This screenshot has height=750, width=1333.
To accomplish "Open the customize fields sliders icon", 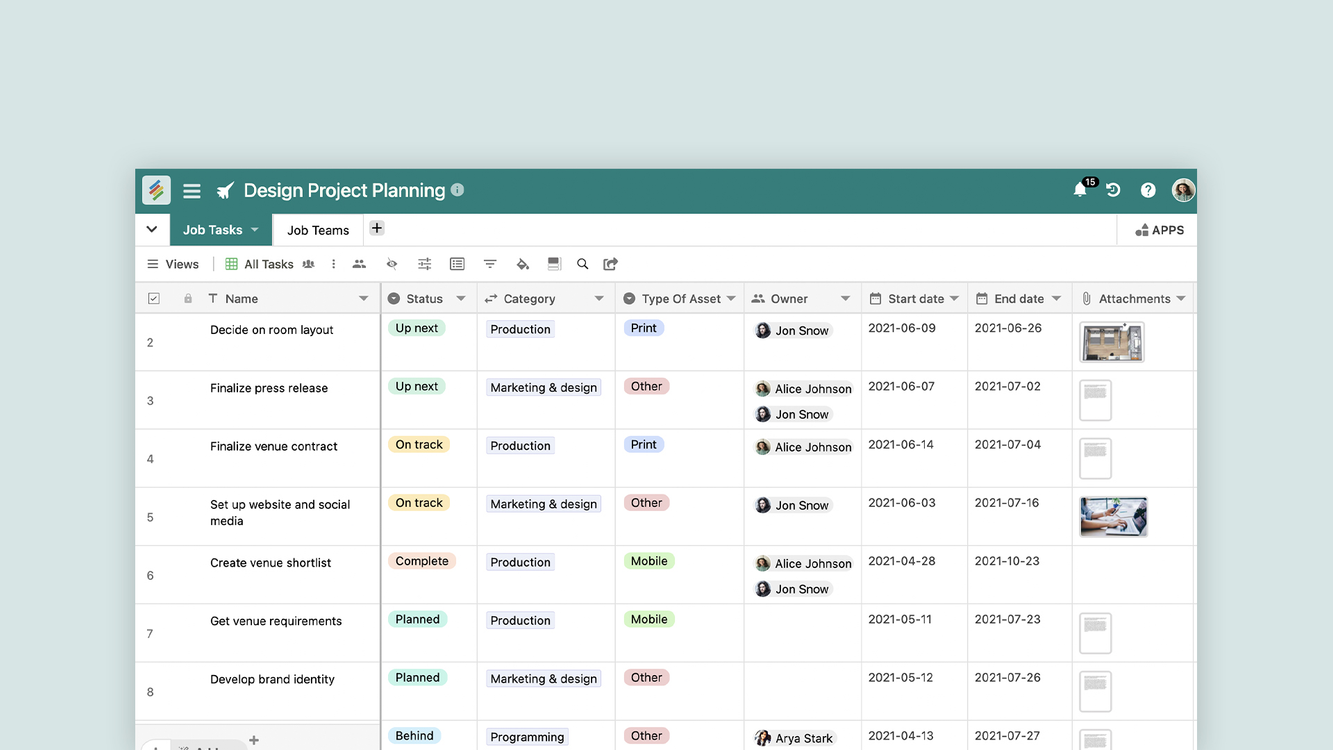I will [x=425, y=264].
